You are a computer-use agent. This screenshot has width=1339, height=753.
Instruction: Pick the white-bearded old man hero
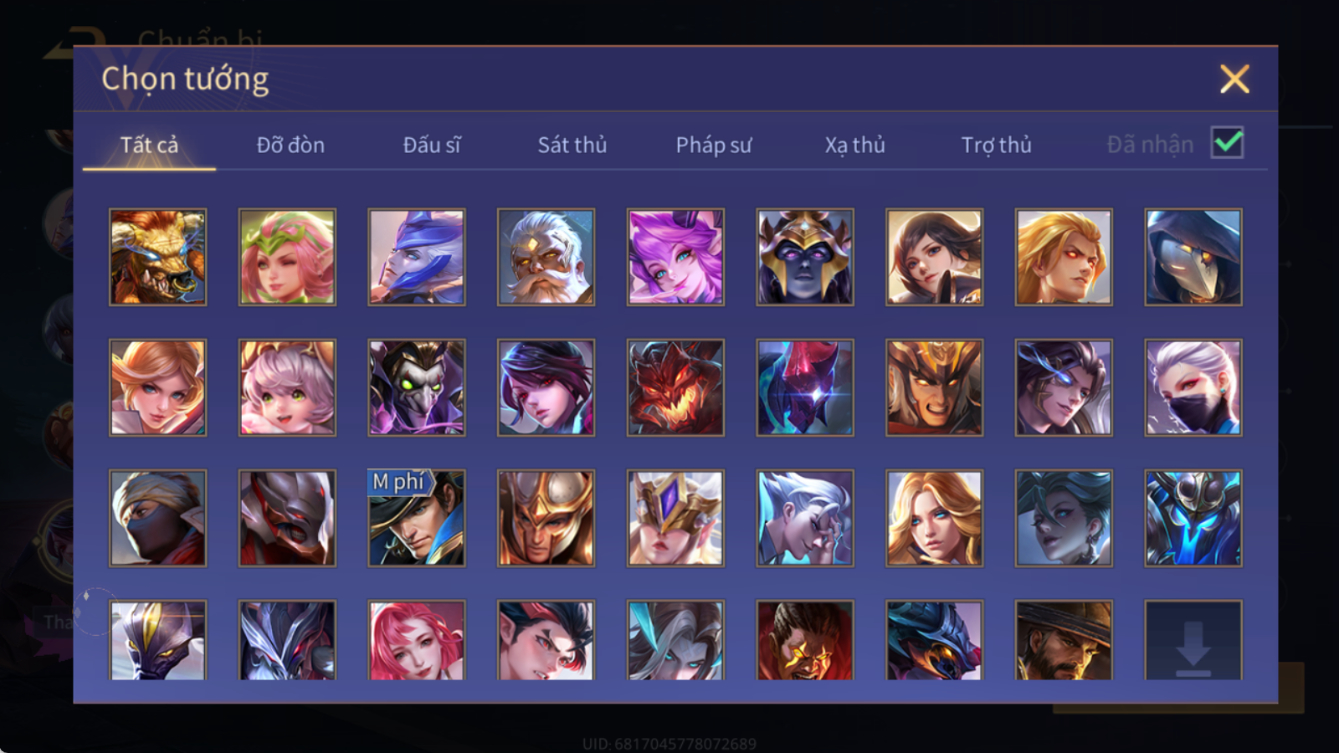tap(546, 257)
